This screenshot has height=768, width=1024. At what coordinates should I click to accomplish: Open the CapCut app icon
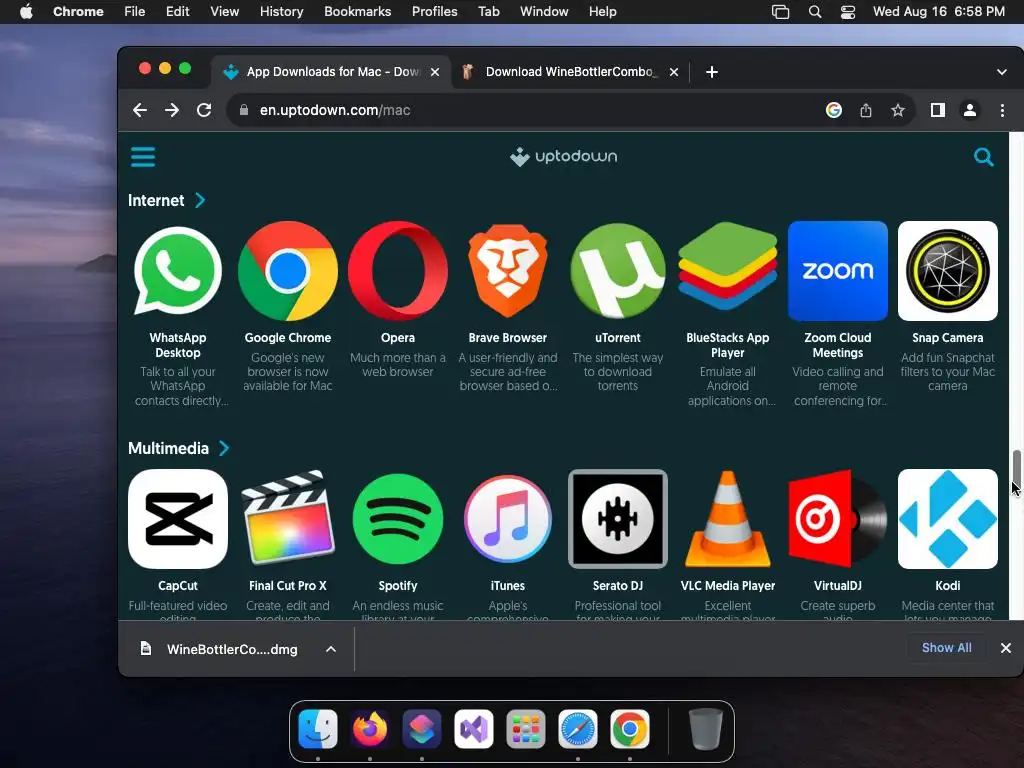click(178, 519)
